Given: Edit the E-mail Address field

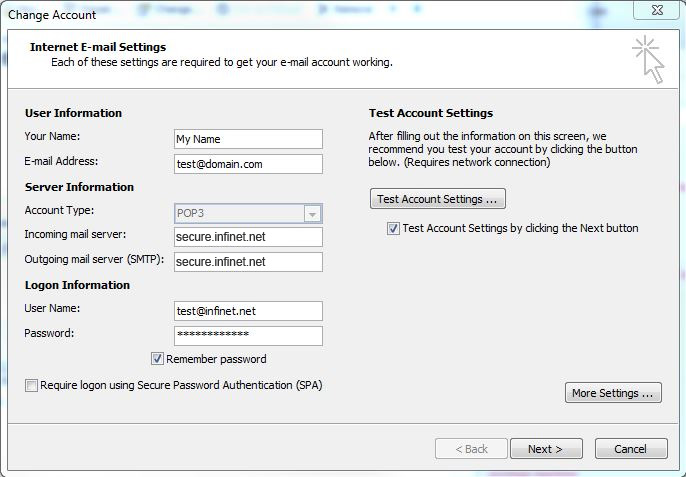Looking at the screenshot, I should pyautogui.click(x=248, y=164).
